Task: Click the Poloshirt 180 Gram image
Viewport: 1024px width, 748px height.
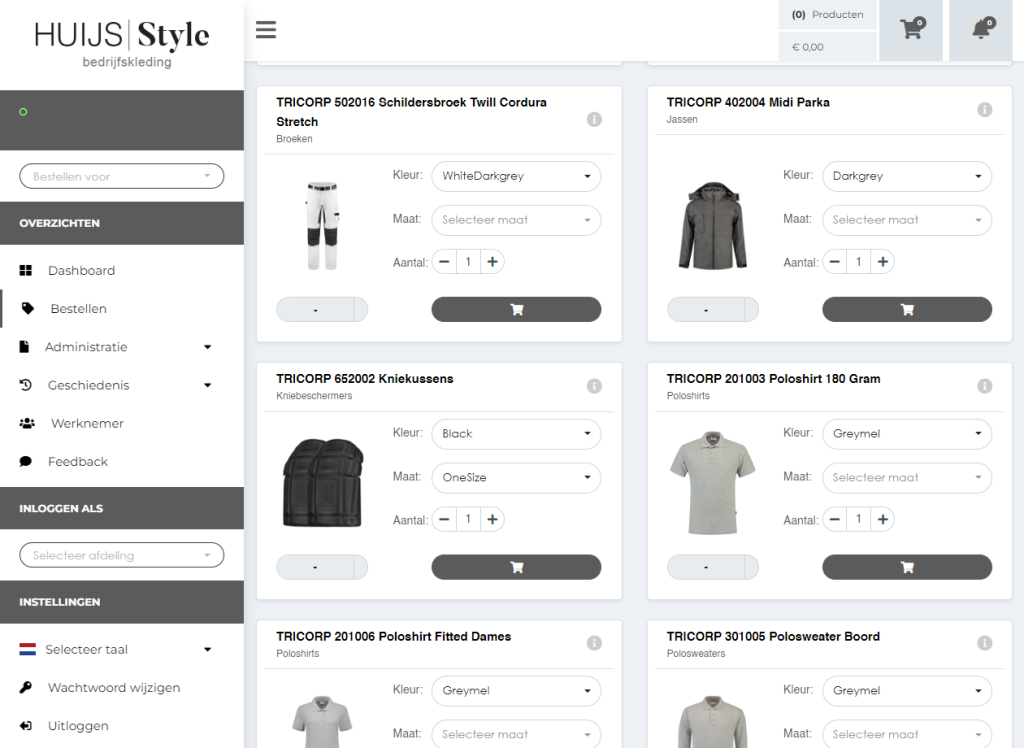Action: click(x=712, y=483)
